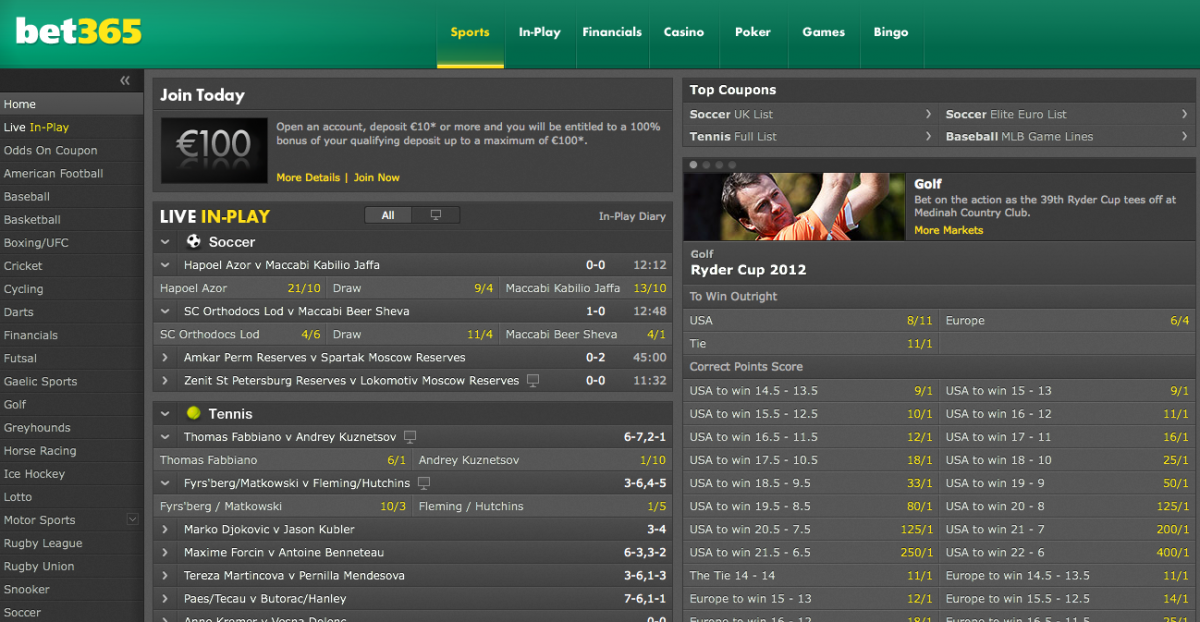1200x622 pixels.
Task: Bet on Andrey Kuznetsov at 1/10
Action: pyautogui.click(x=542, y=460)
